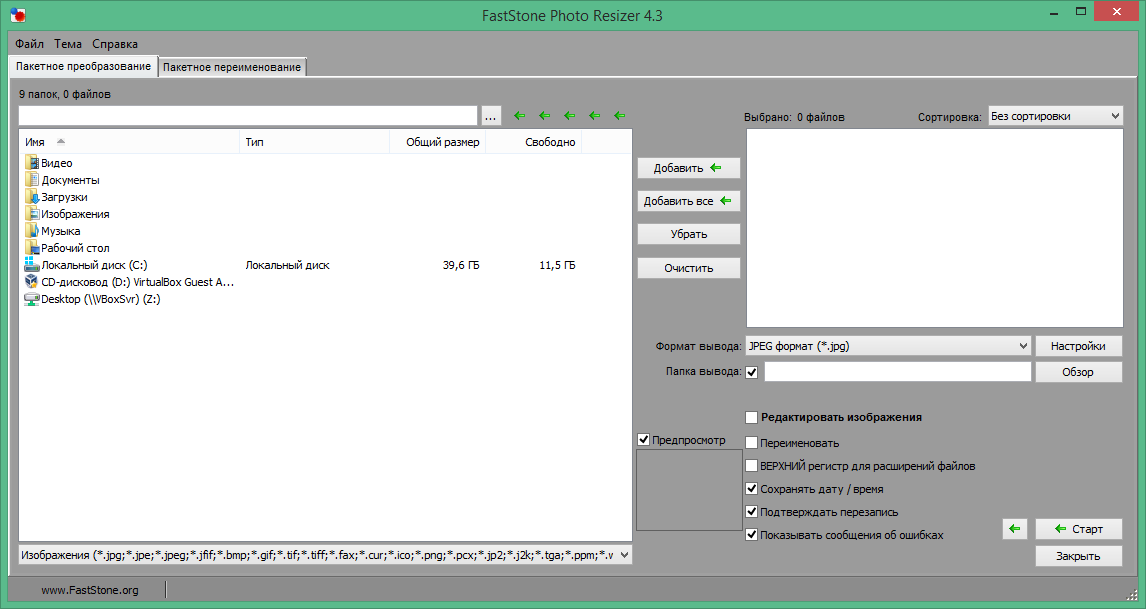Screen dimensions: 1146x609
Task: Click the Очистить button
Action: tap(688, 268)
